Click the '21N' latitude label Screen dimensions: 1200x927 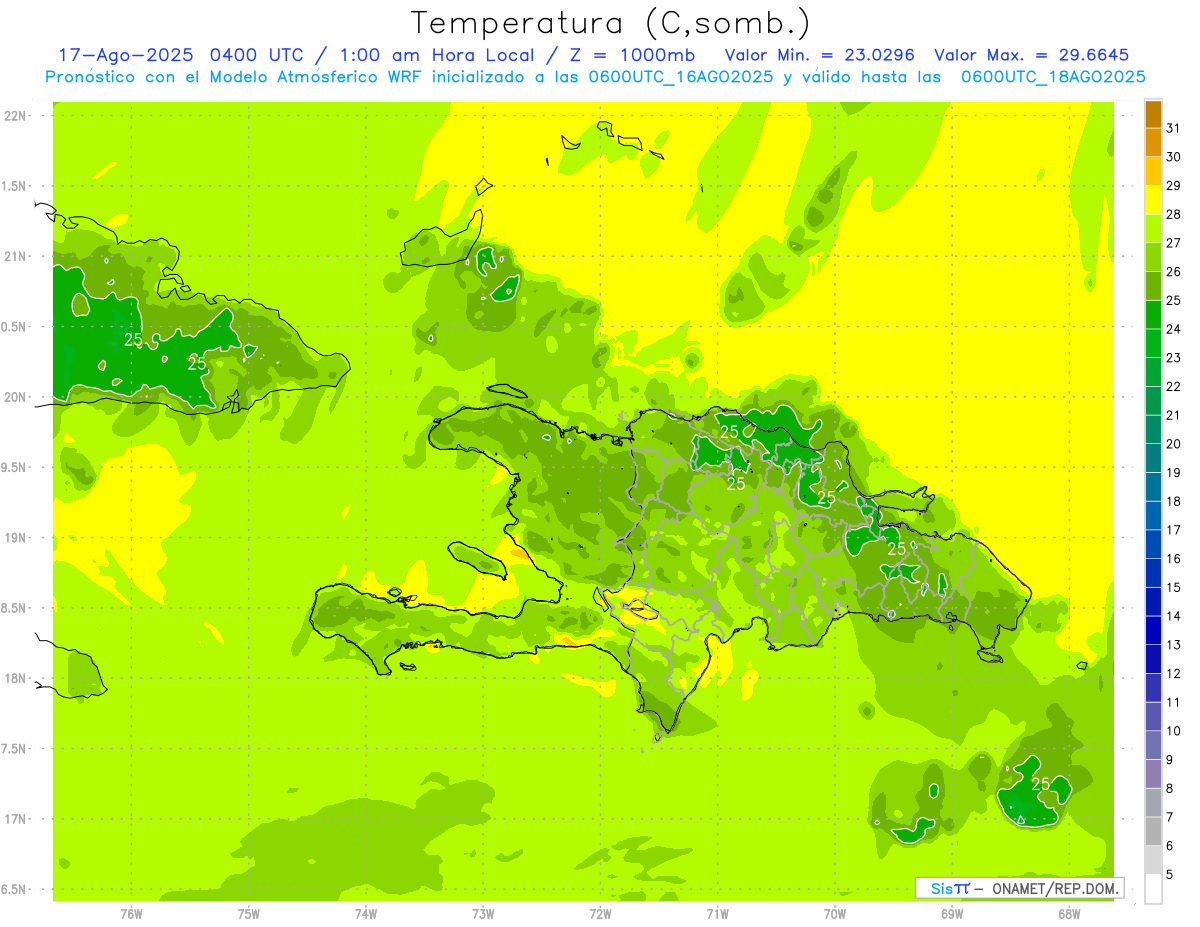click(17, 257)
